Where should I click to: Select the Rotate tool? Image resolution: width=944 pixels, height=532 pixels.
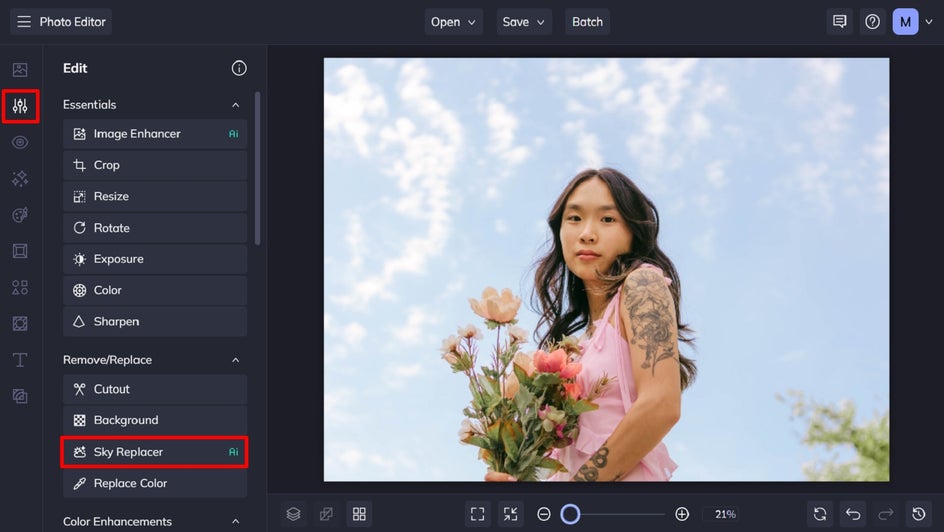click(155, 227)
